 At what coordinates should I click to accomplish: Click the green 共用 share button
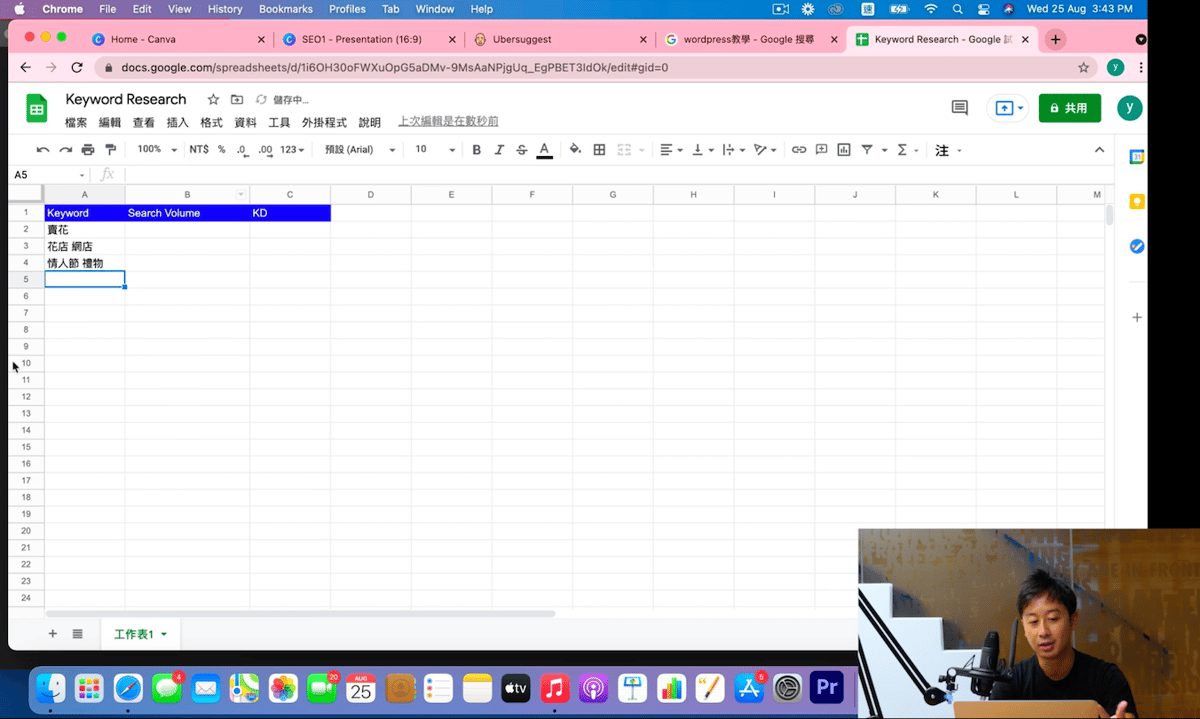click(x=1069, y=108)
